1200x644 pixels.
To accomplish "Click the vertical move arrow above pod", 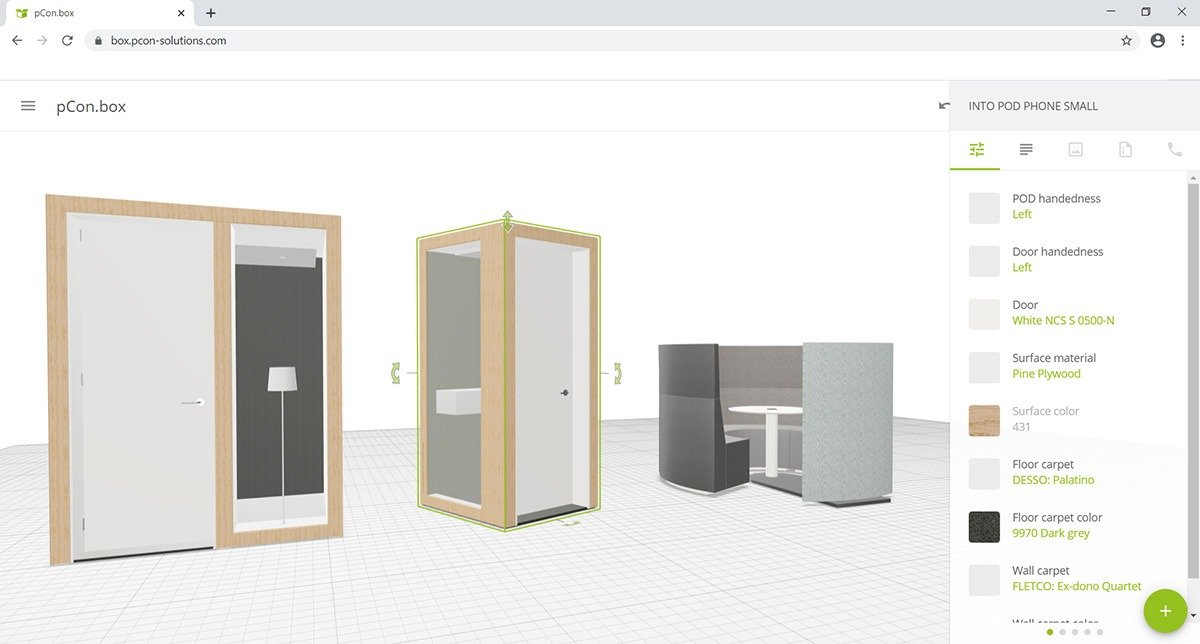I will [x=508, y=220].
